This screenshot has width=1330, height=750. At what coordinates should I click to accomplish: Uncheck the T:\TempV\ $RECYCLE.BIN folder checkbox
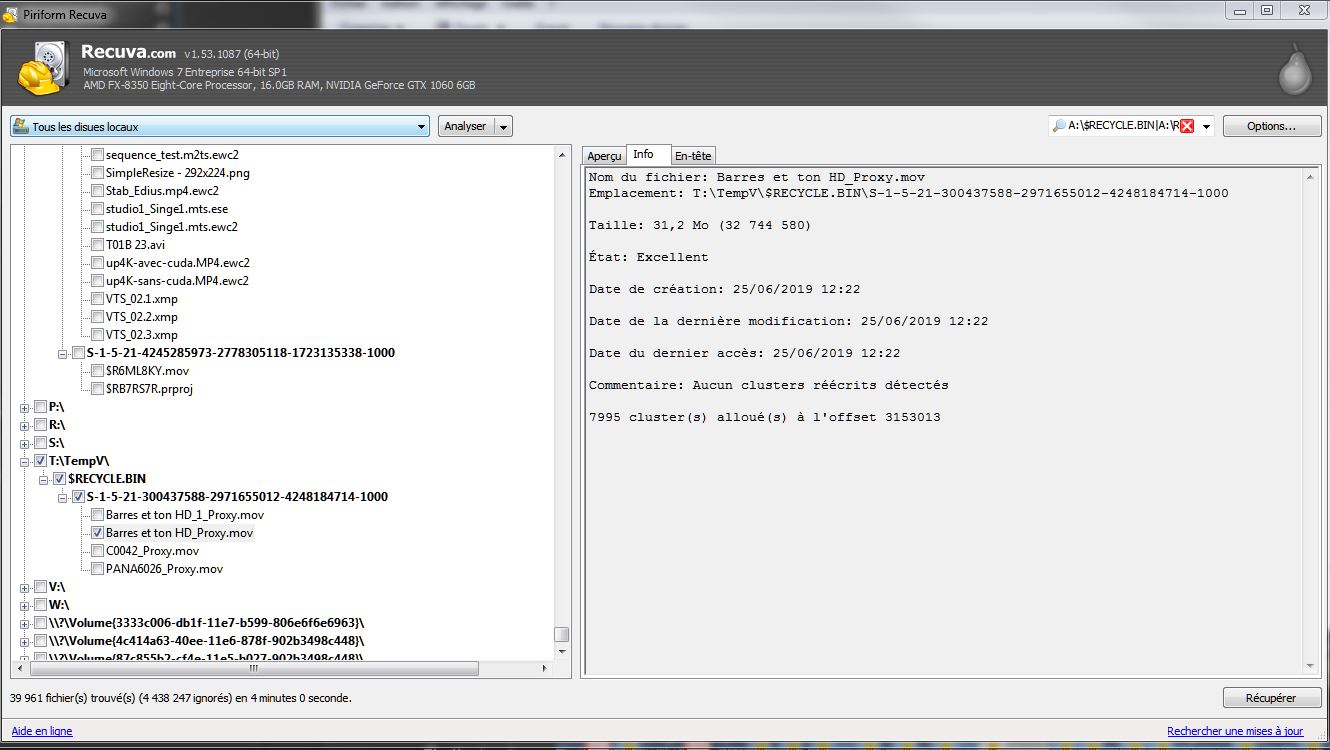[59, 479]
